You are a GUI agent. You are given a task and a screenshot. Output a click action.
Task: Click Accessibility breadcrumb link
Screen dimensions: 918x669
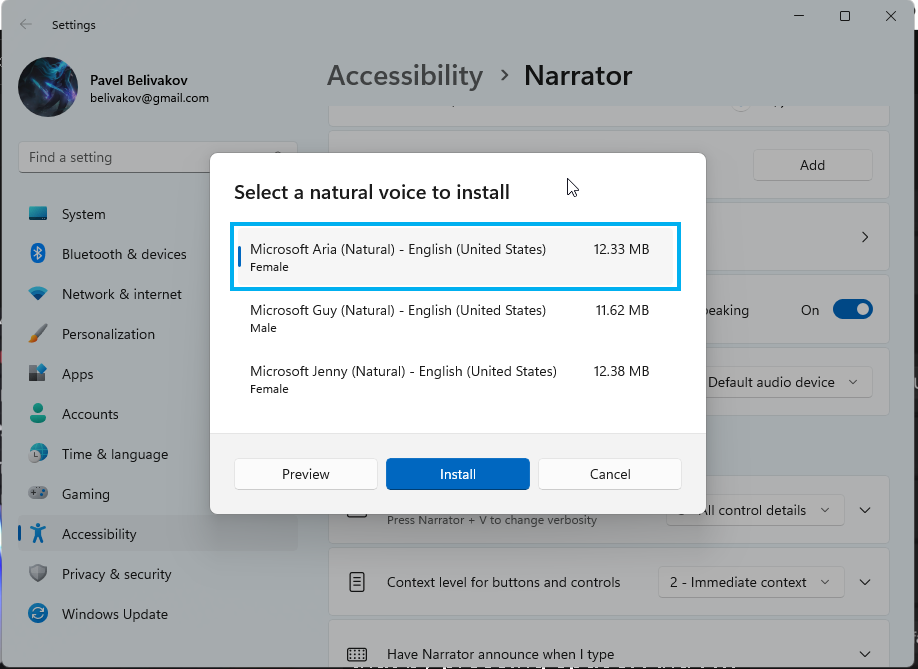(405, 76)
